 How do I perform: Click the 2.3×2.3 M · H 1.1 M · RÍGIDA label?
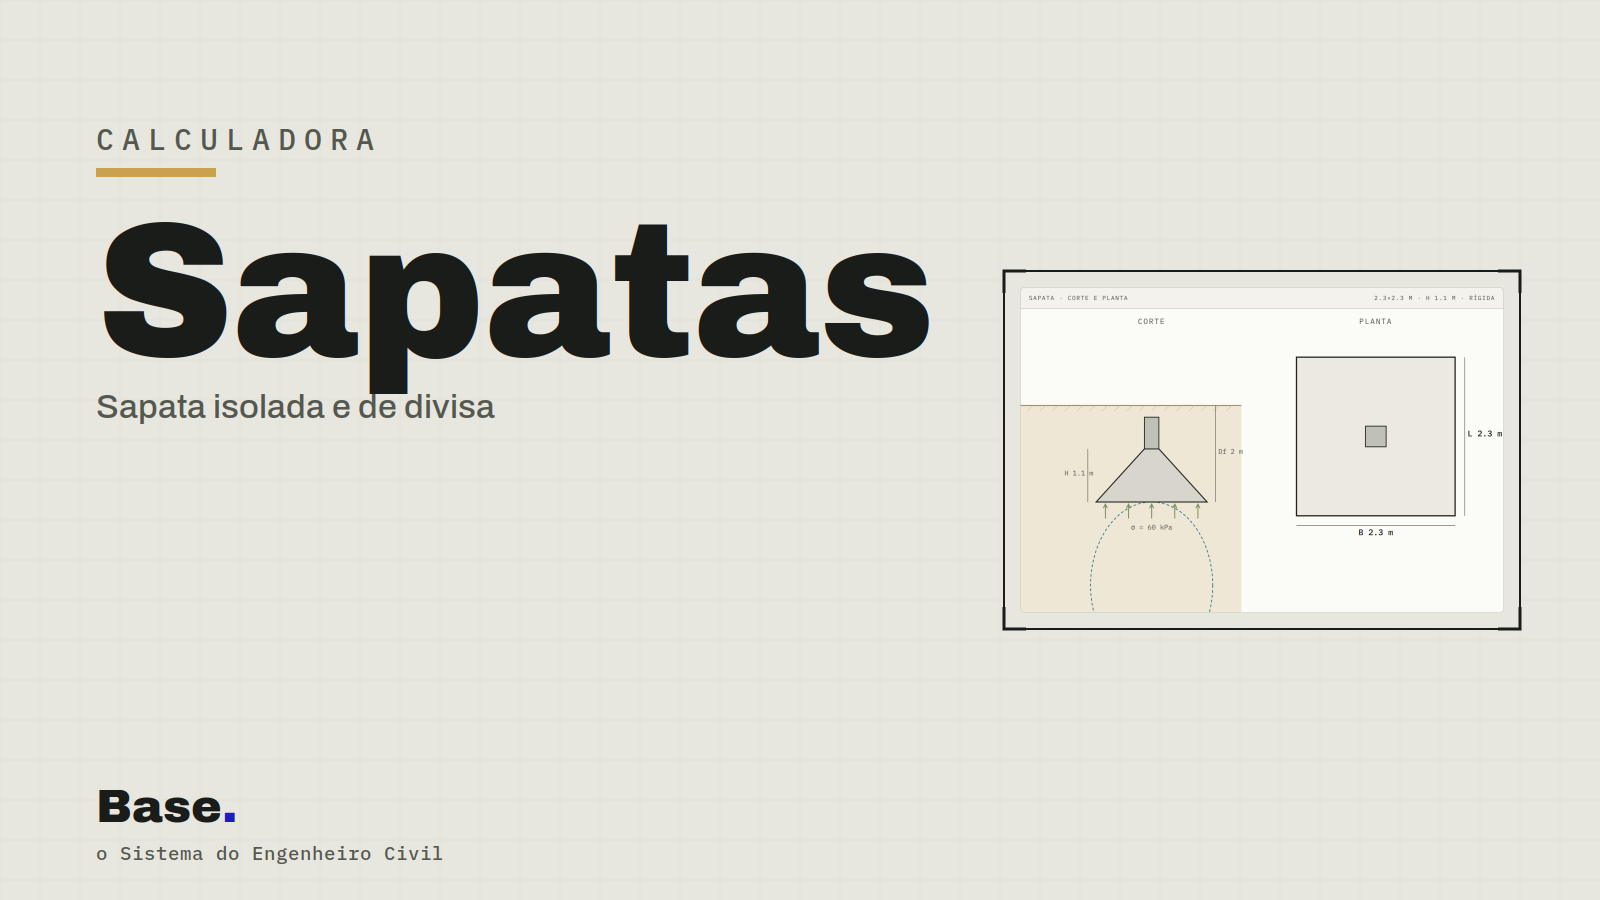[x=1434, y=298]
